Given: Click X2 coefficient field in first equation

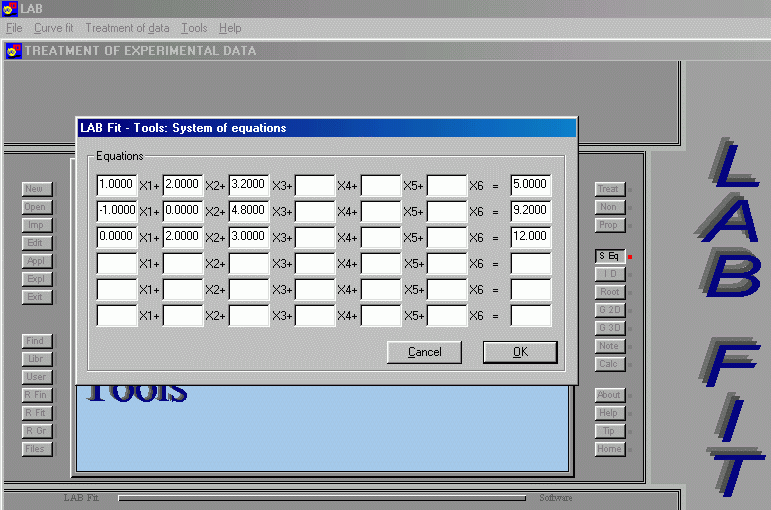Looking at the screenshot, I should coord(182,185).
